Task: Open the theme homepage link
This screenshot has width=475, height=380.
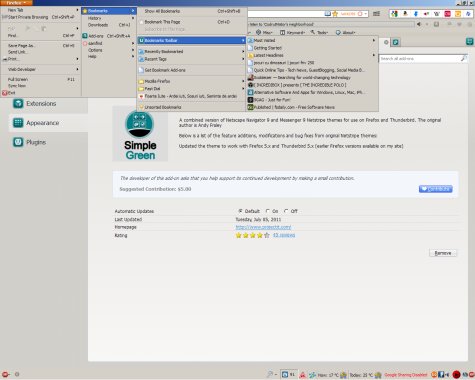Action: tap(263, 227)
